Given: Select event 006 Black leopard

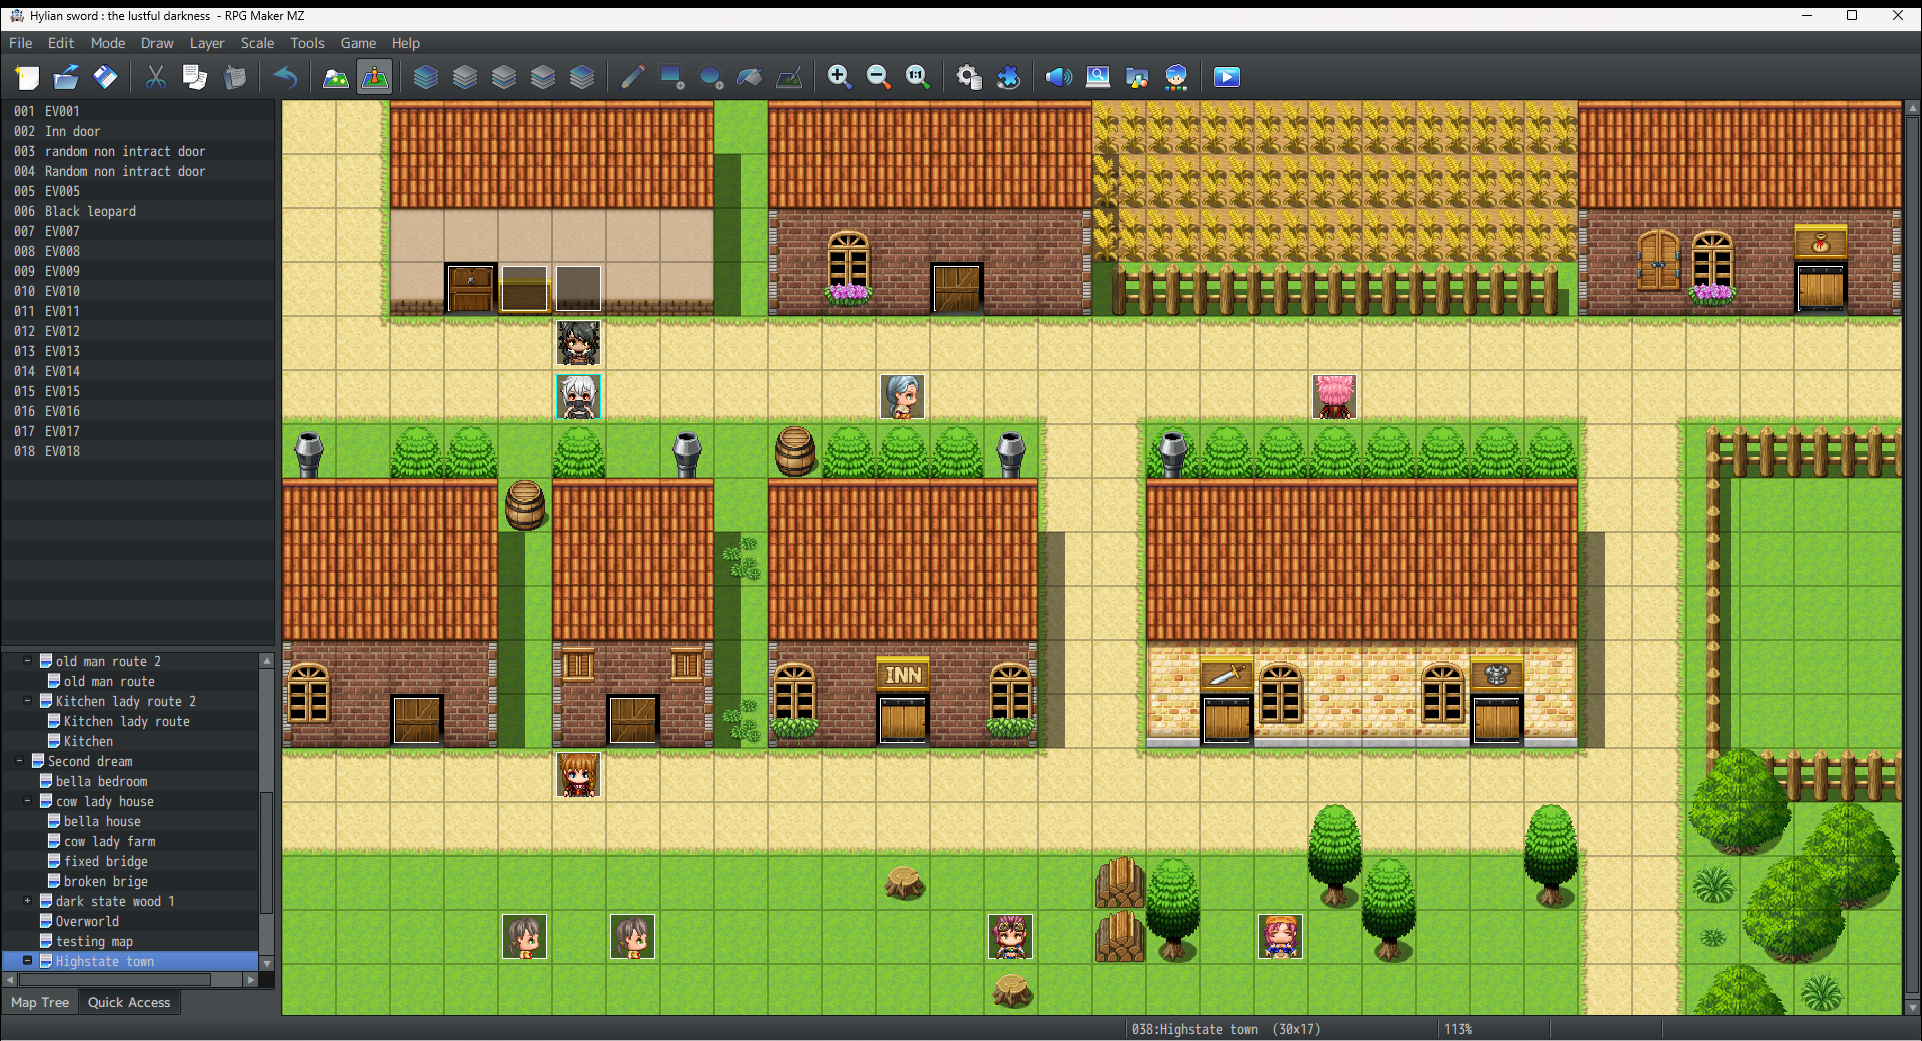Looking at the screenshot, I should click(90, 211).
